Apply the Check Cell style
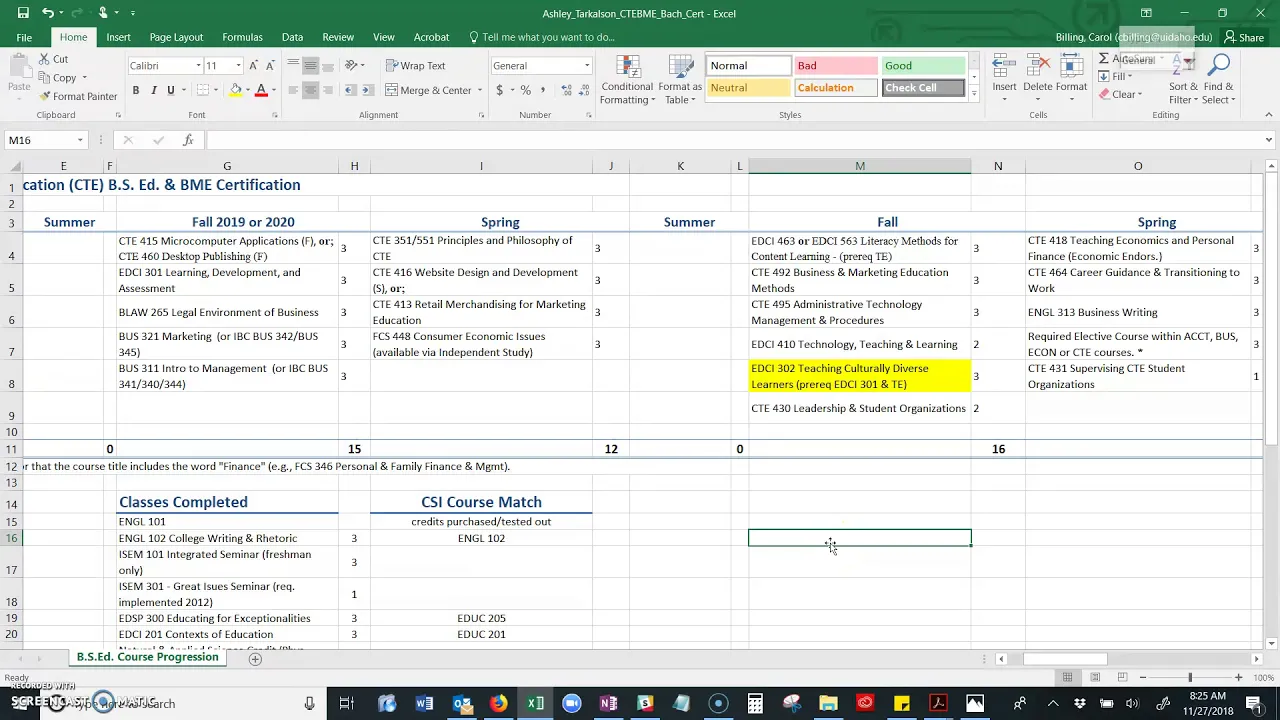Viewport: 1280px width, 720px height. [x=922, y=88]
